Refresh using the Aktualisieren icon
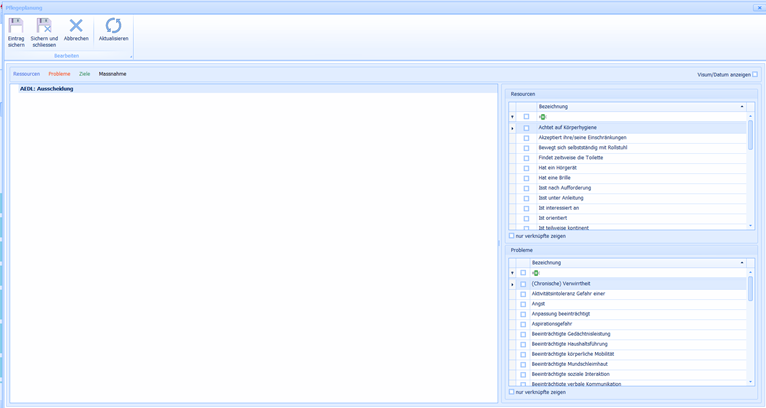The height and width of the screenshot is (408, 766). coord(113,26)
